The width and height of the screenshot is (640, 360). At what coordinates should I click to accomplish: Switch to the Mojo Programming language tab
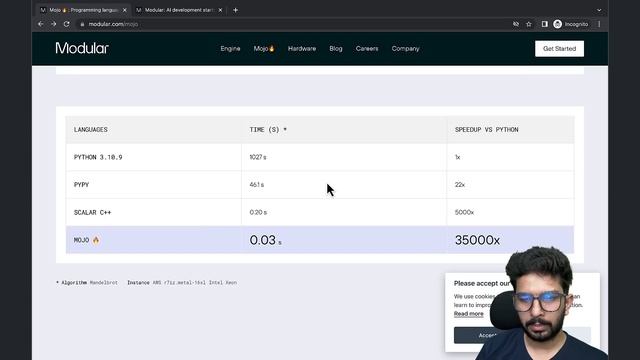tap(83, 10)
